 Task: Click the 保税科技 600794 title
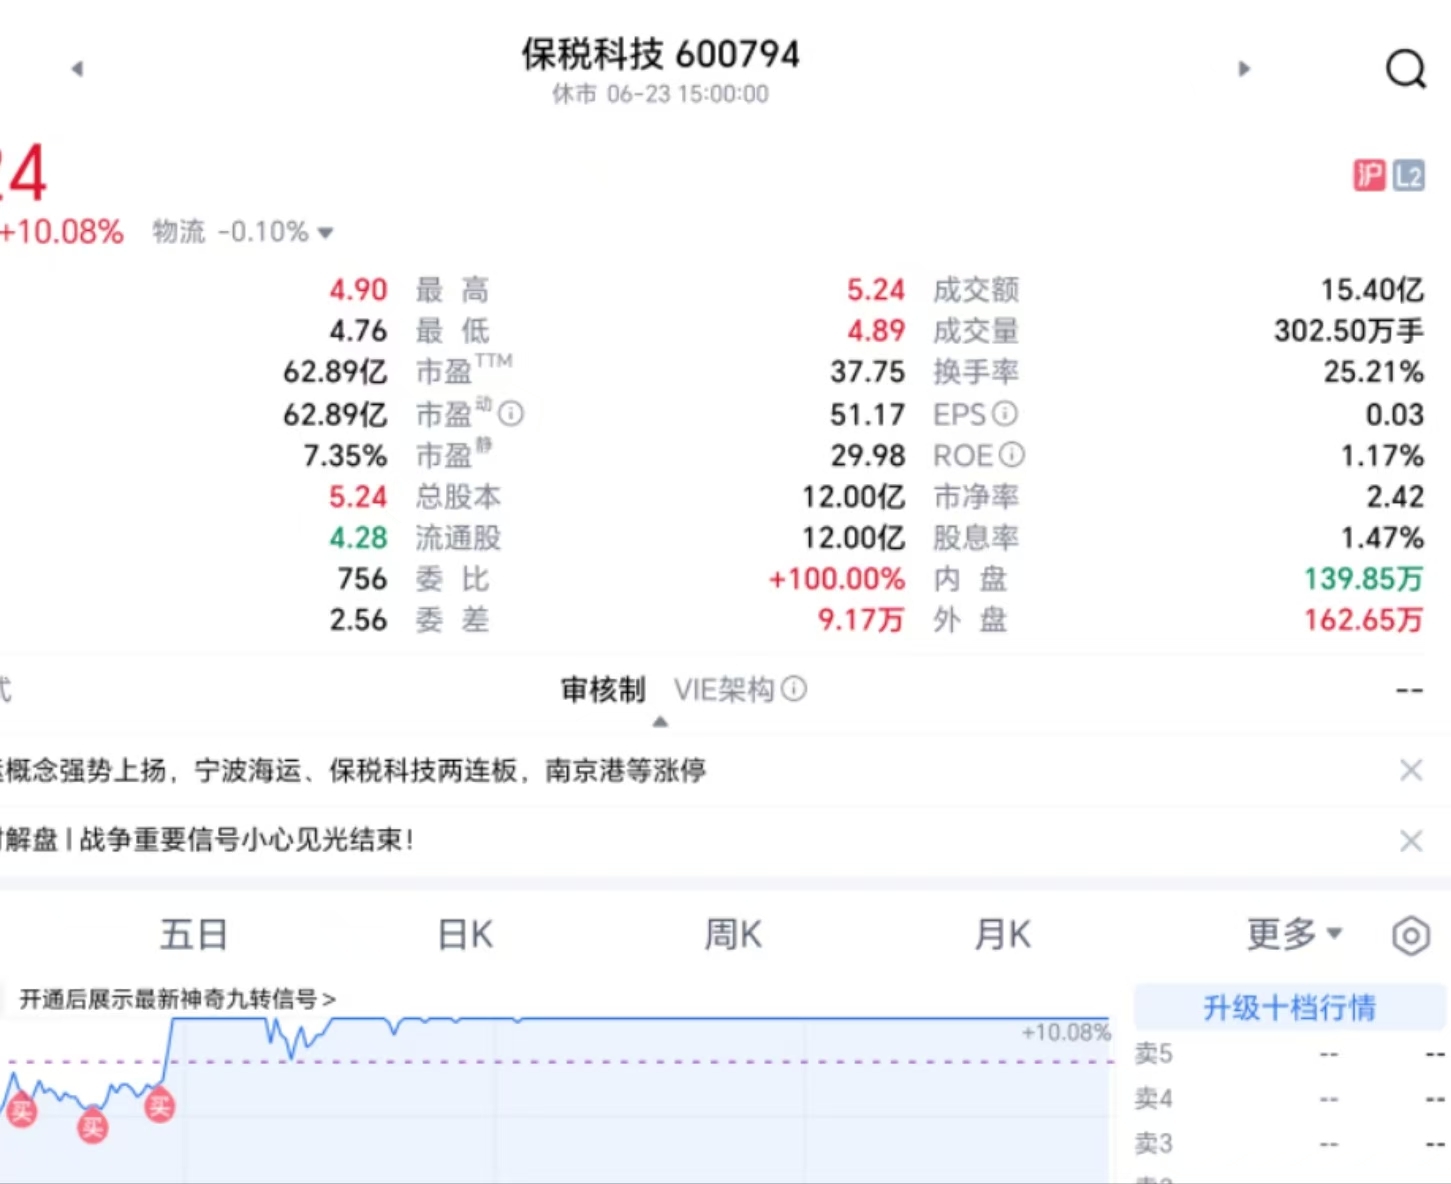tap(660, 54)
